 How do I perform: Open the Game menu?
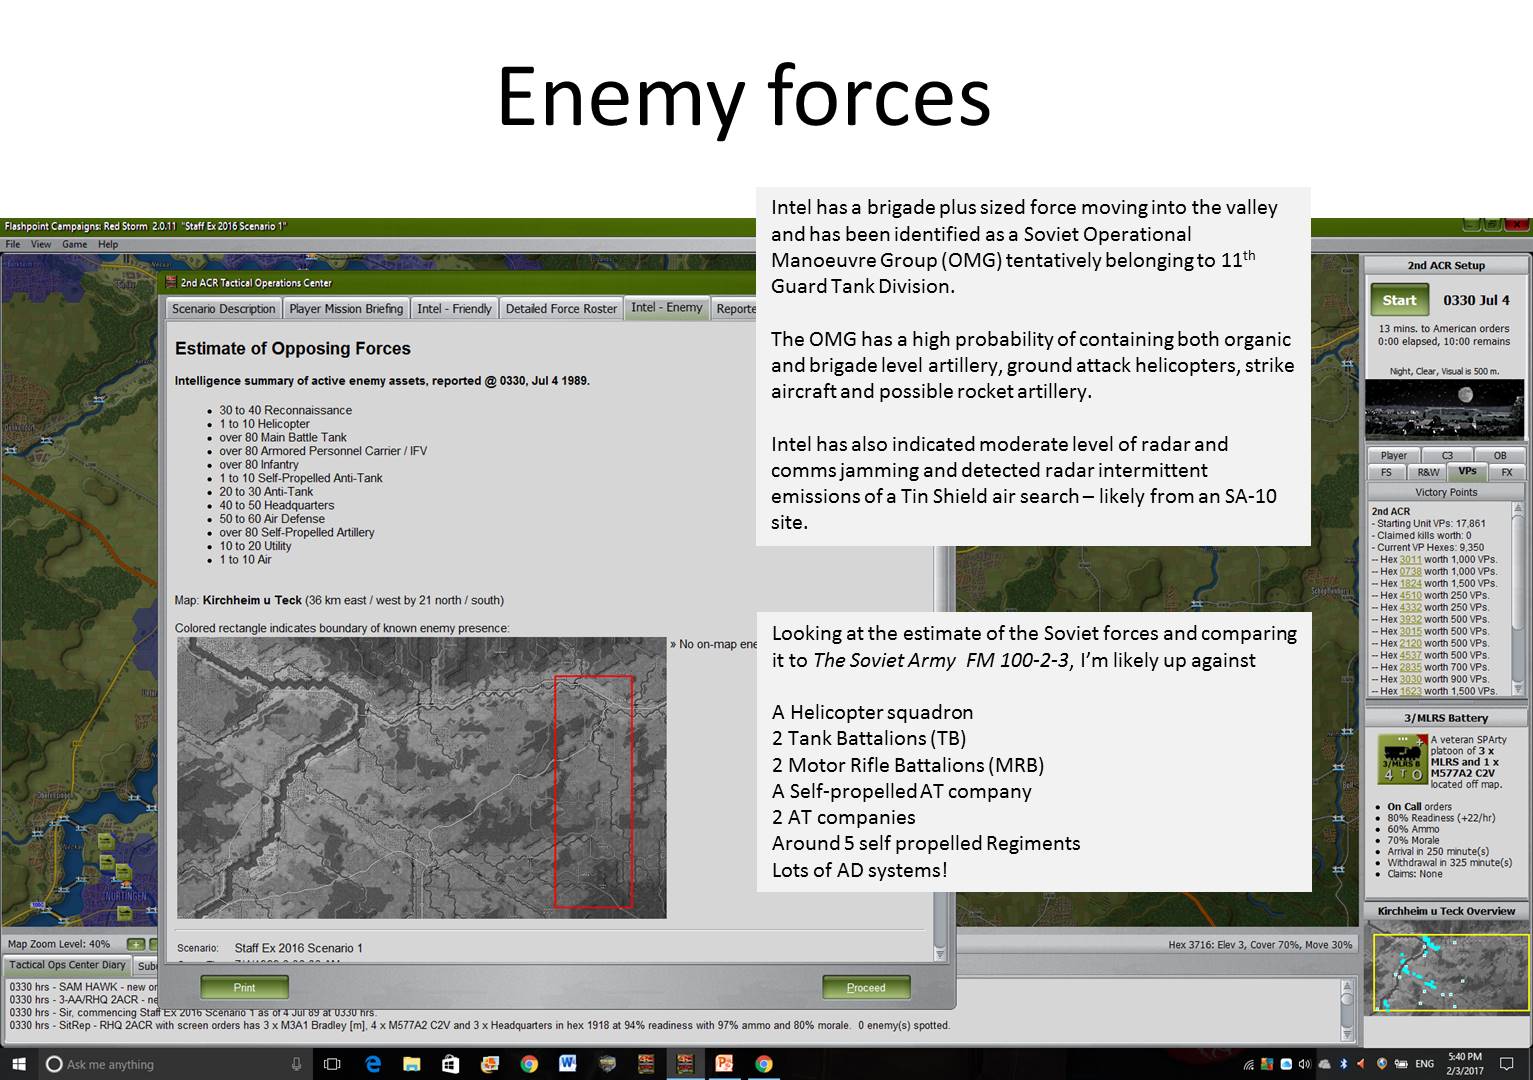coord(74,244)
